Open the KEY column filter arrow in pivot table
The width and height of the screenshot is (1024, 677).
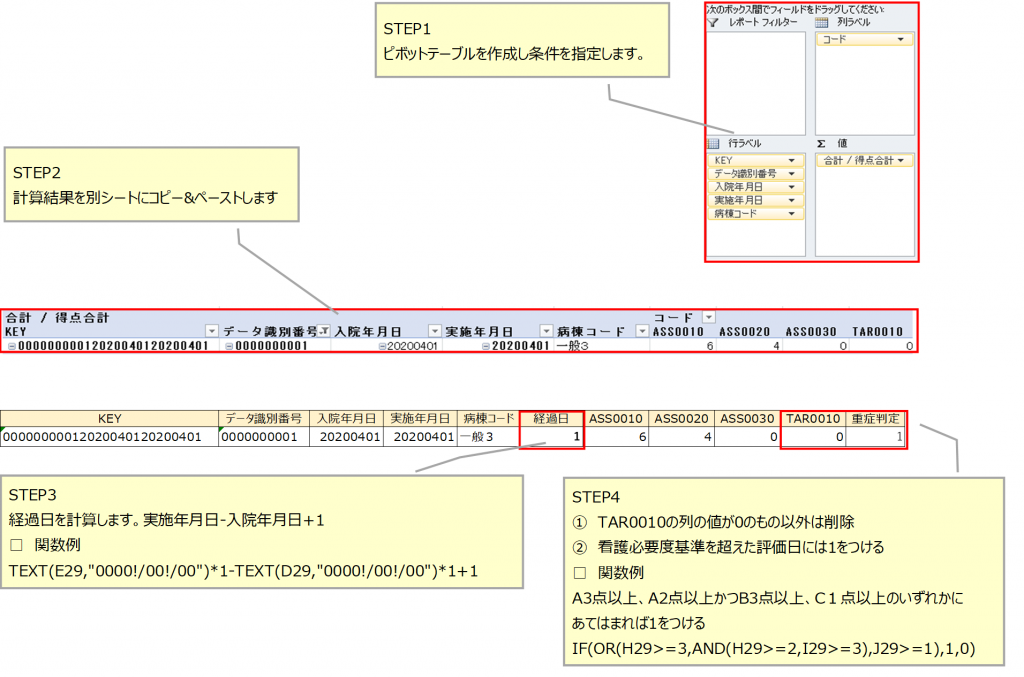click(211, 329)
